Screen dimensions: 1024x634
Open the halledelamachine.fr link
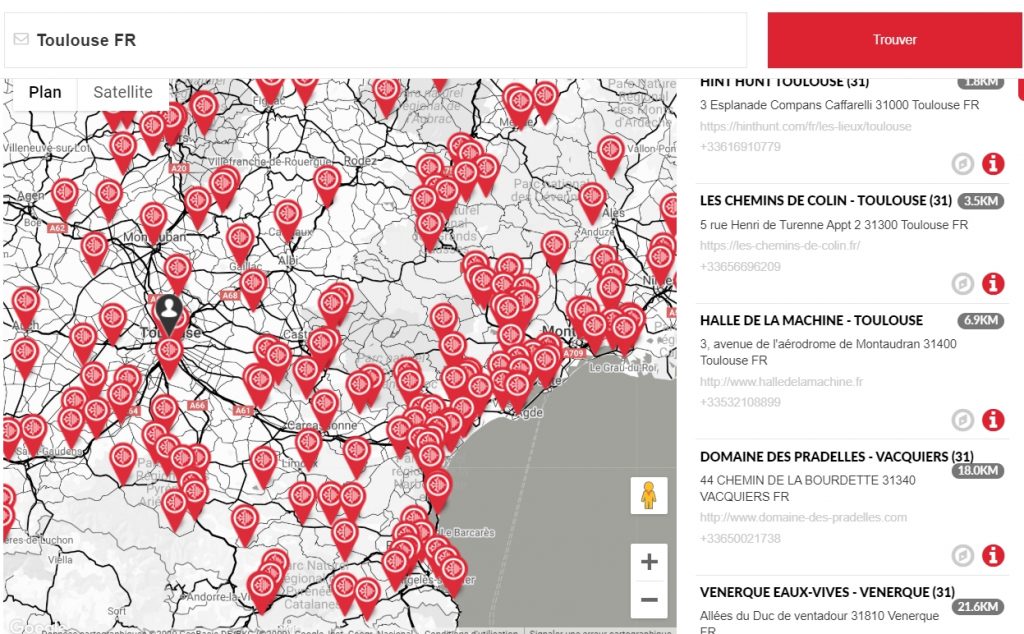(x=781, y=381)
